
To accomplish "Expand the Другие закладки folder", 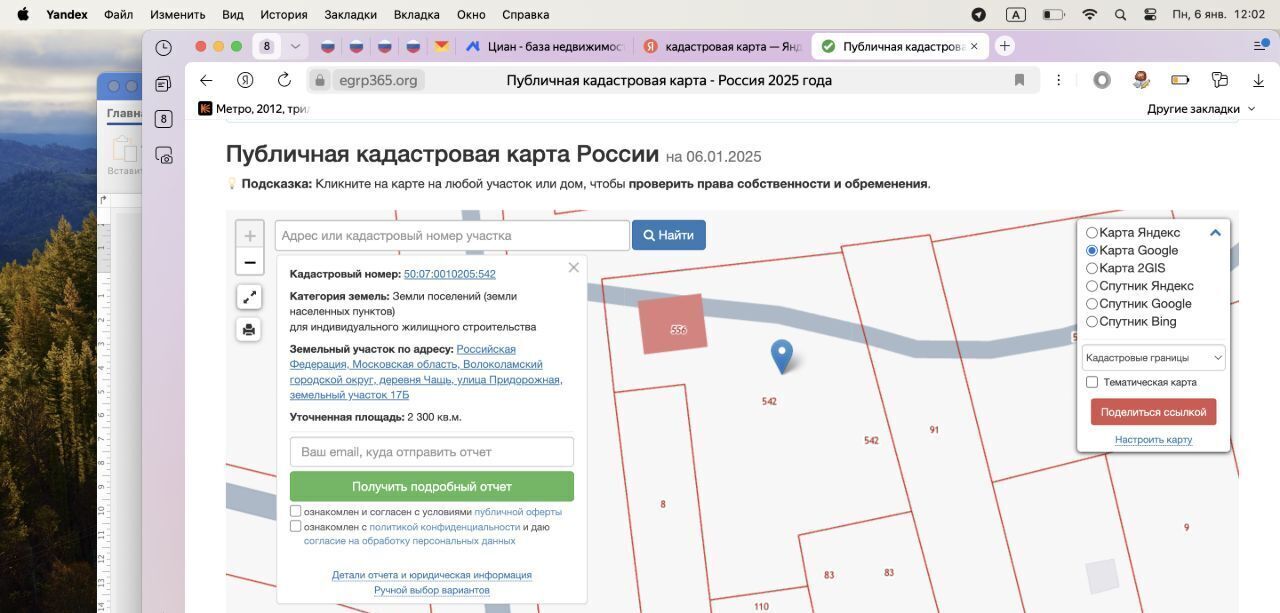I will point(1200,109).
